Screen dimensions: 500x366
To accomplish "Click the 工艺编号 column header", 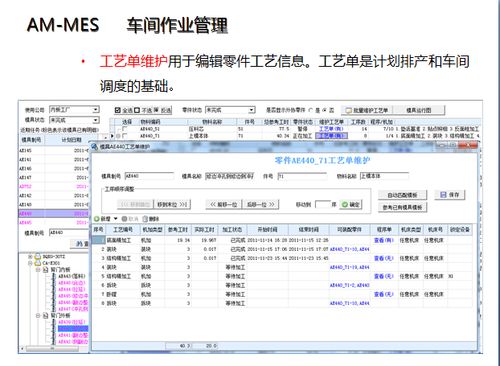I will click(x=123, y=229).
